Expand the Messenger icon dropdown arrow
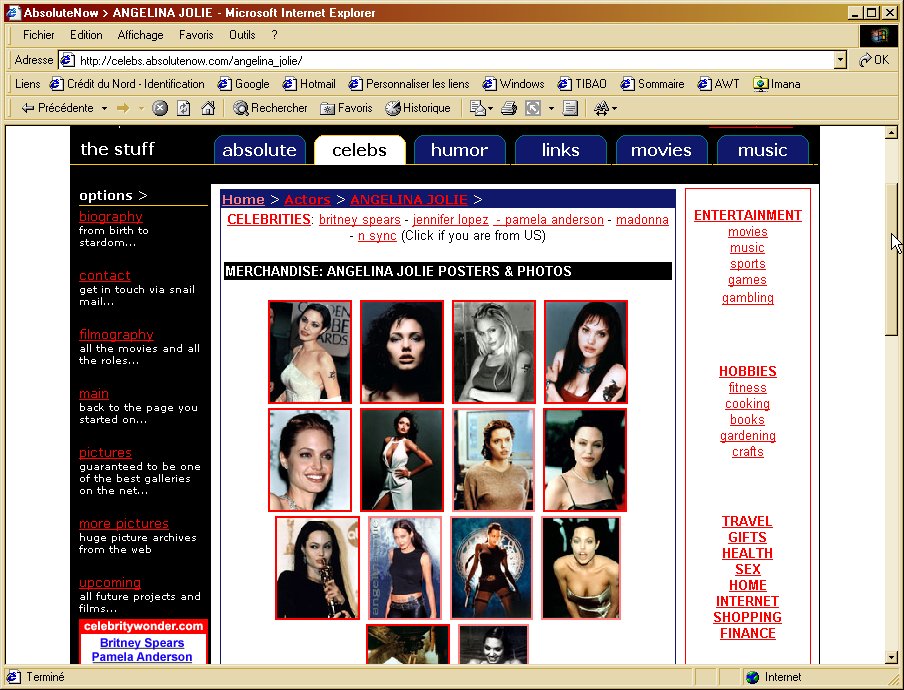Viewport: 904px width, 690px height. pyautogui.click(x=614, y=108)
